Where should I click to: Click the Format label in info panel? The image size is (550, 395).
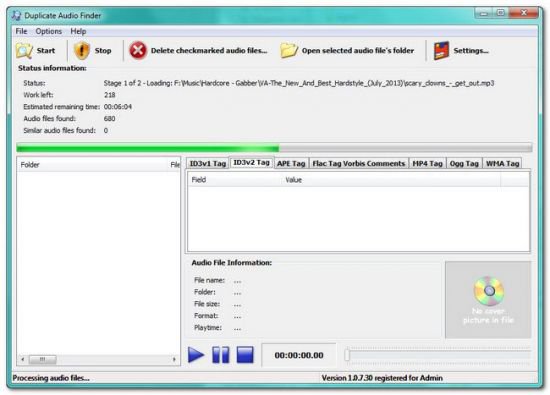pyautogui.click(x=206, y=316)
